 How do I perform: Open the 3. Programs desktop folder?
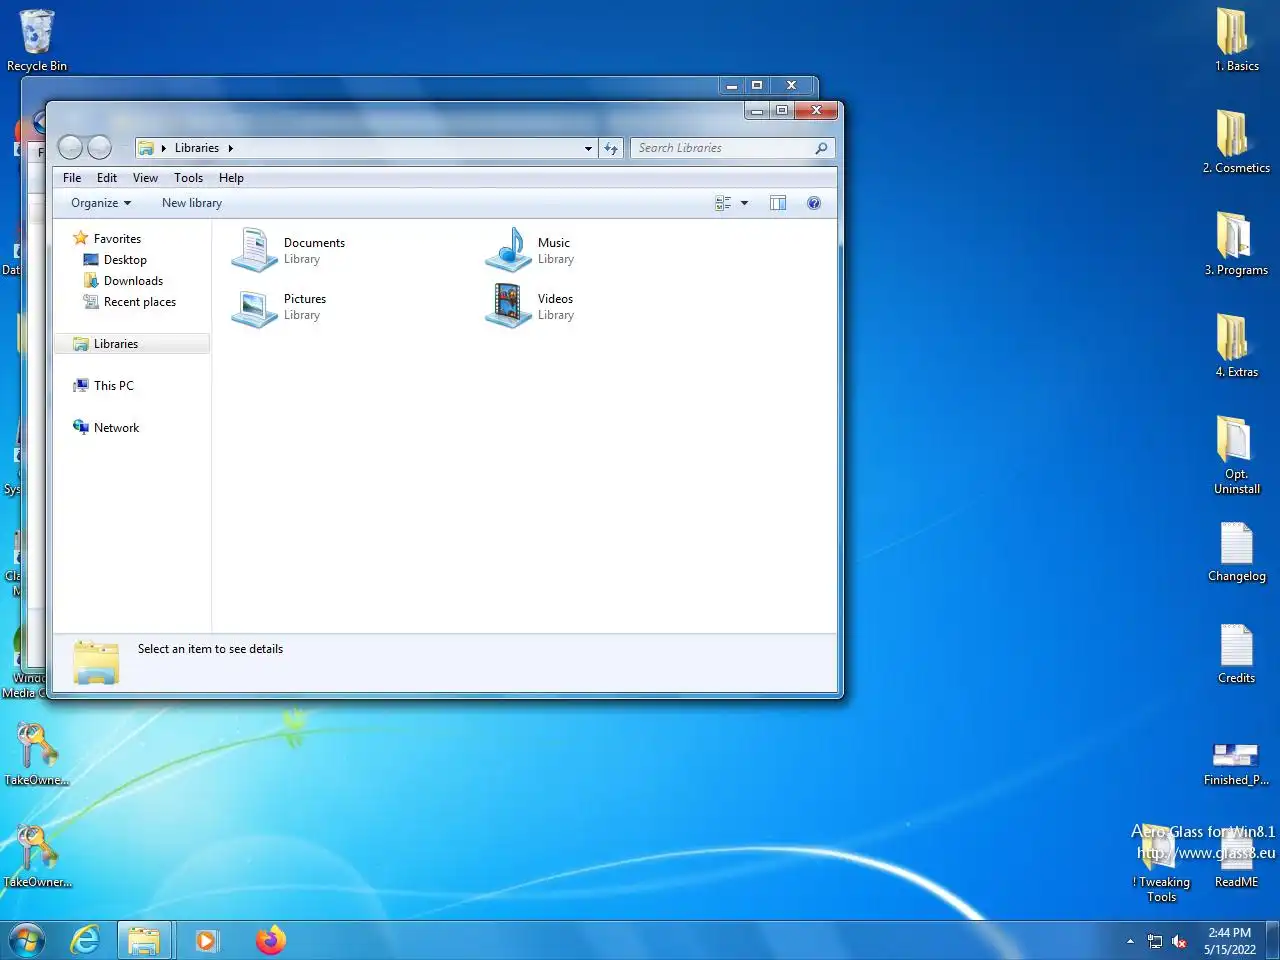[x=1236, y=244]
